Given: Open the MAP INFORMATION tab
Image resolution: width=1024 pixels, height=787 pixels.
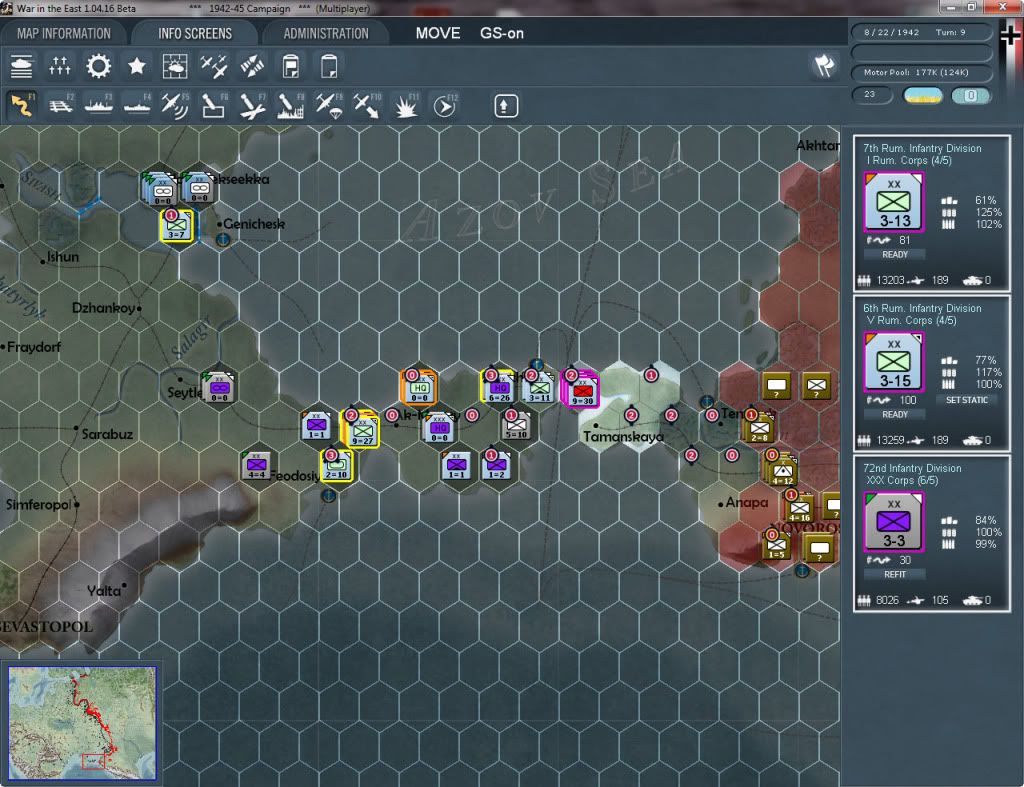Looking at the screenshot, I should tap(63, 33).
